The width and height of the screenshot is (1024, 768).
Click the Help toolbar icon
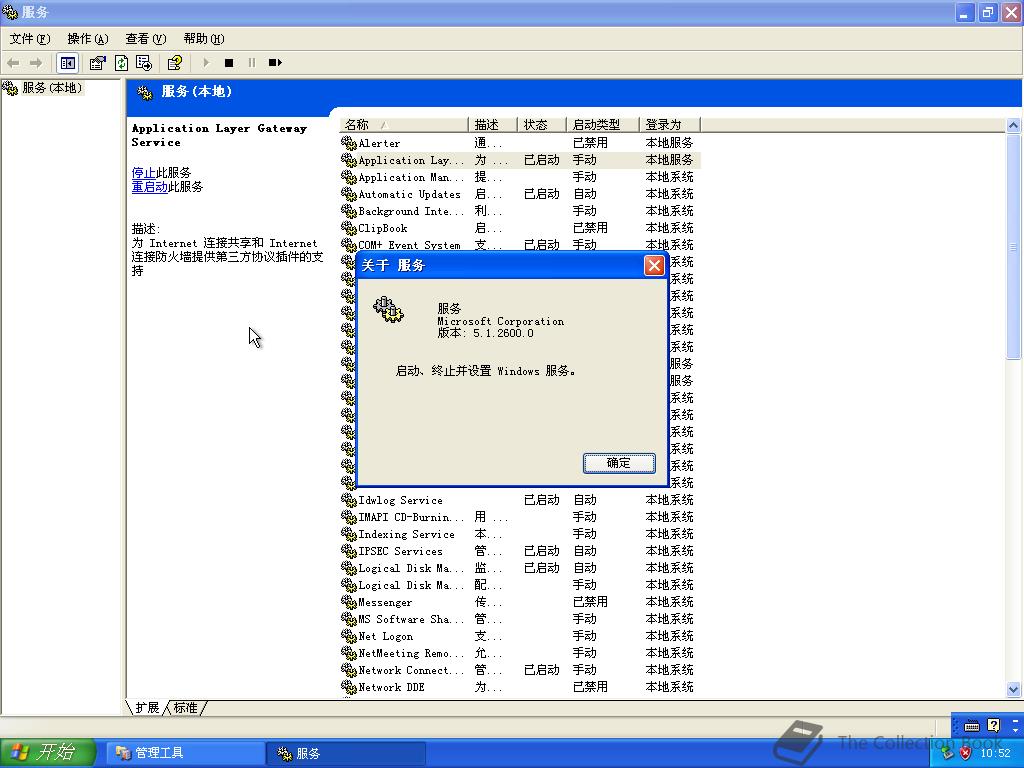tap(174, 63)
